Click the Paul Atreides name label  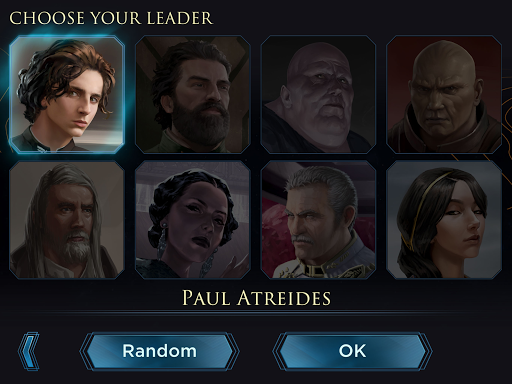click(x=256, y=298)
